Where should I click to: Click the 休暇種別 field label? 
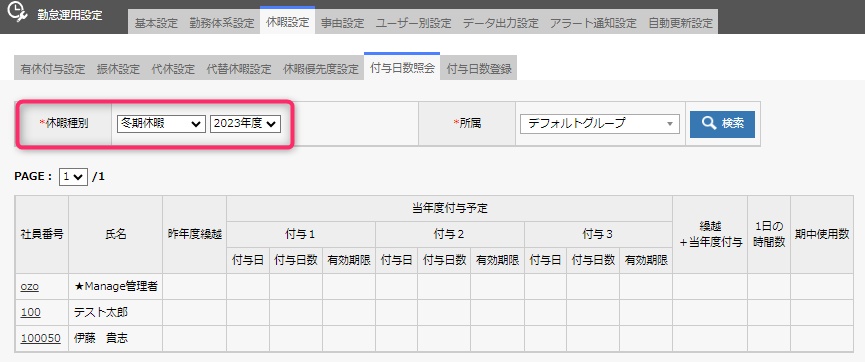point(63,124)
